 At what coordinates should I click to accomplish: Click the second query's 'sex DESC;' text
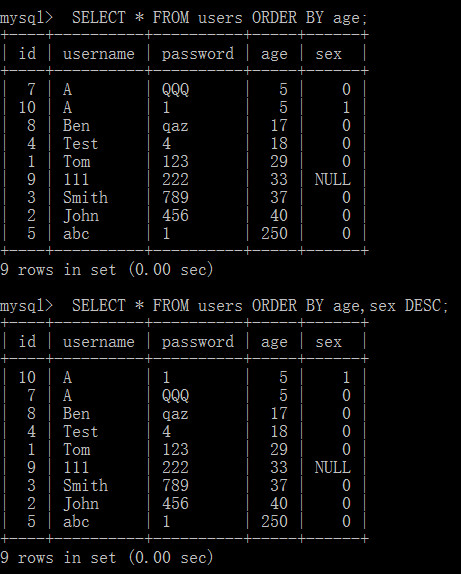click(409, 306)
